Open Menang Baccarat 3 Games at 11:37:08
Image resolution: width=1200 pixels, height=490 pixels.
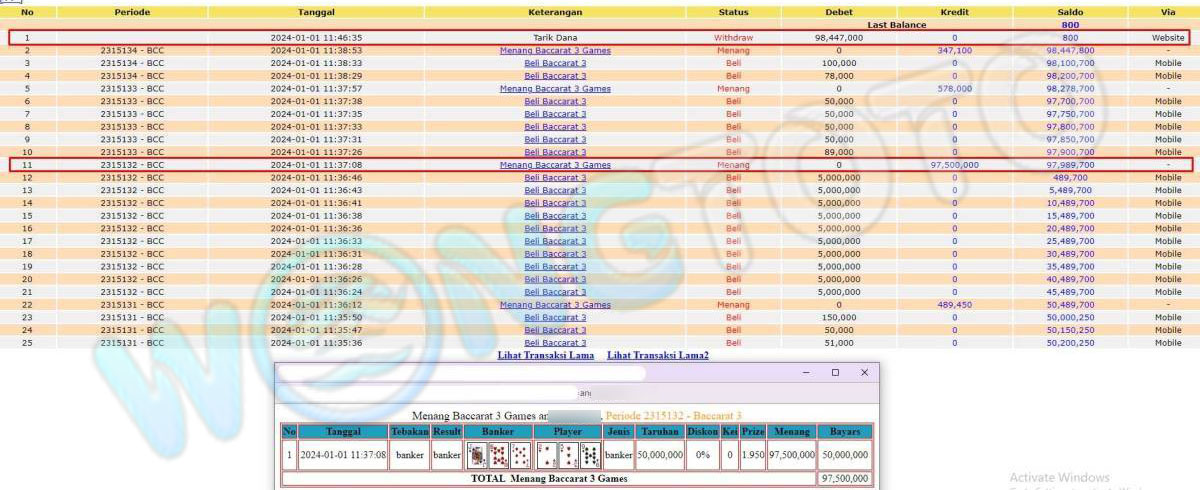click(x=555, y=165)
